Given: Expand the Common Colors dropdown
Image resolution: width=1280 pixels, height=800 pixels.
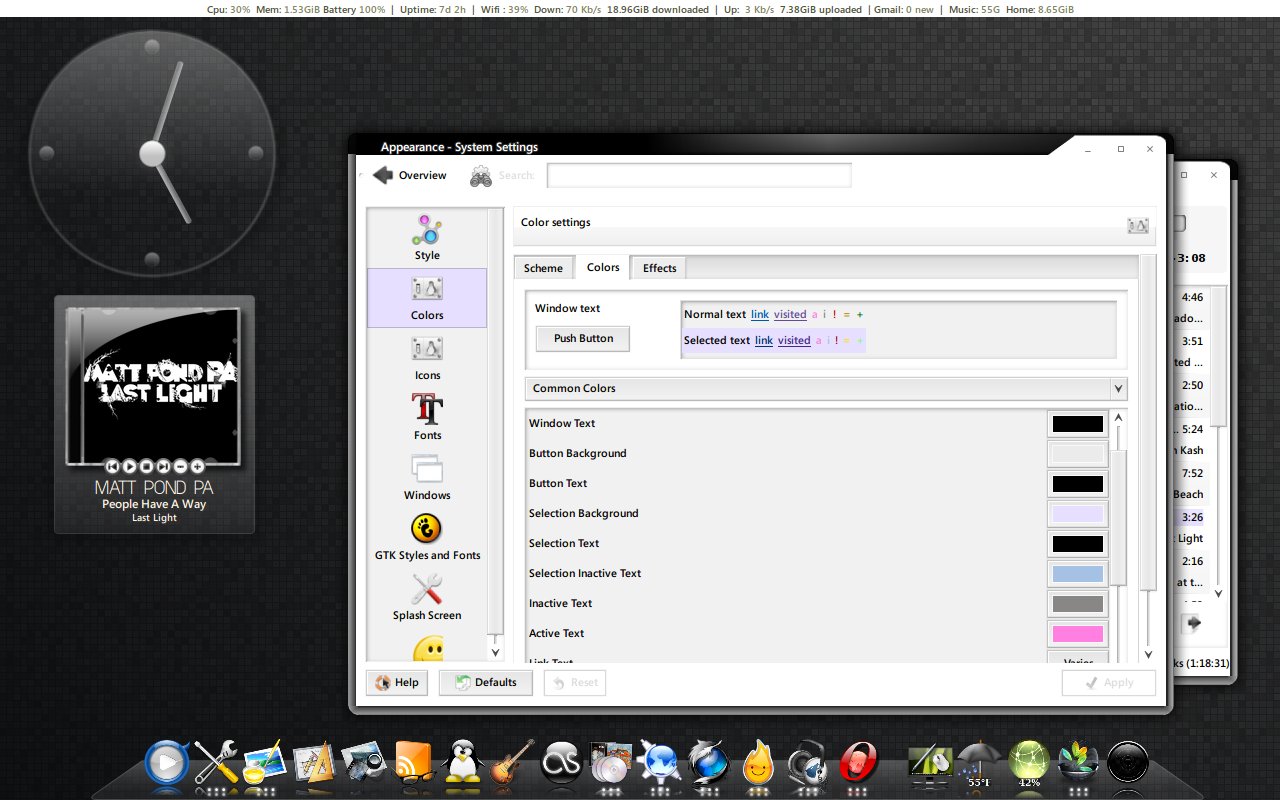Looking at the screenshot, I should 826,388.
